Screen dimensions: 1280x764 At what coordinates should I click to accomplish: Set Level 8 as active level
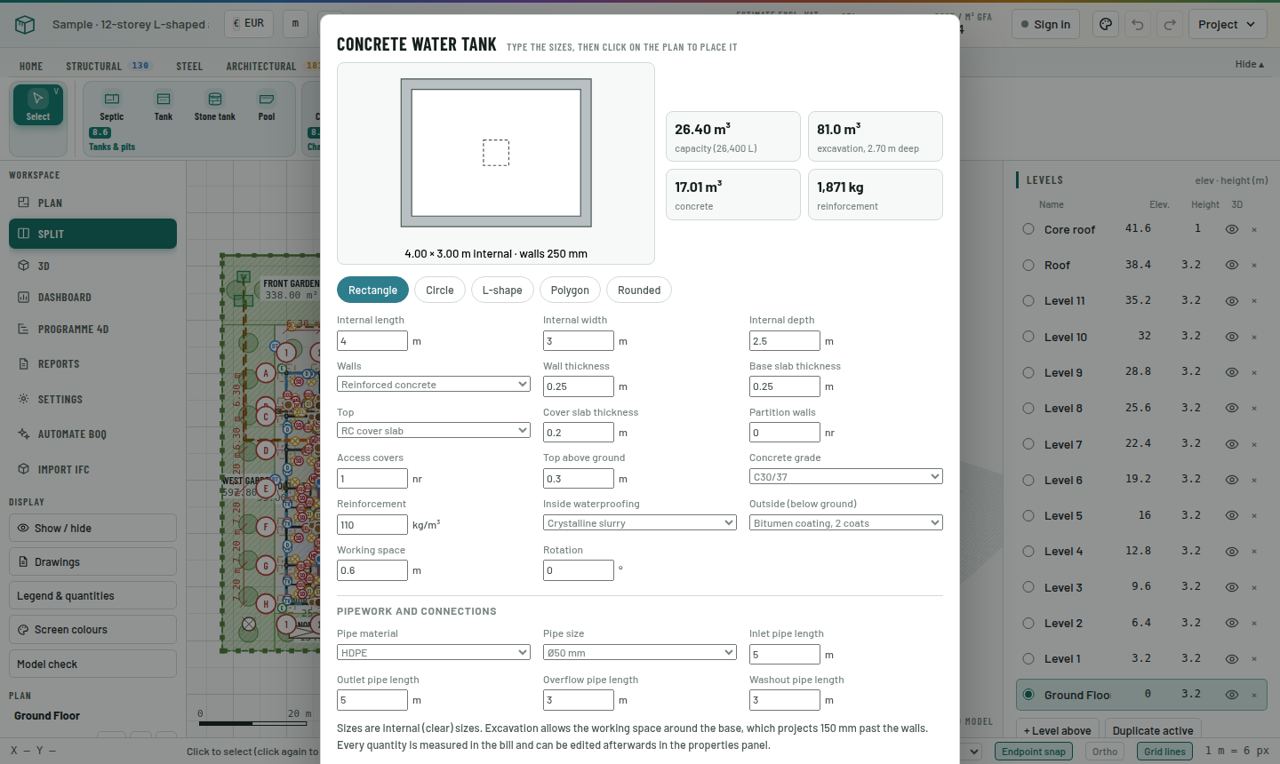click(x=1028, y=408)
